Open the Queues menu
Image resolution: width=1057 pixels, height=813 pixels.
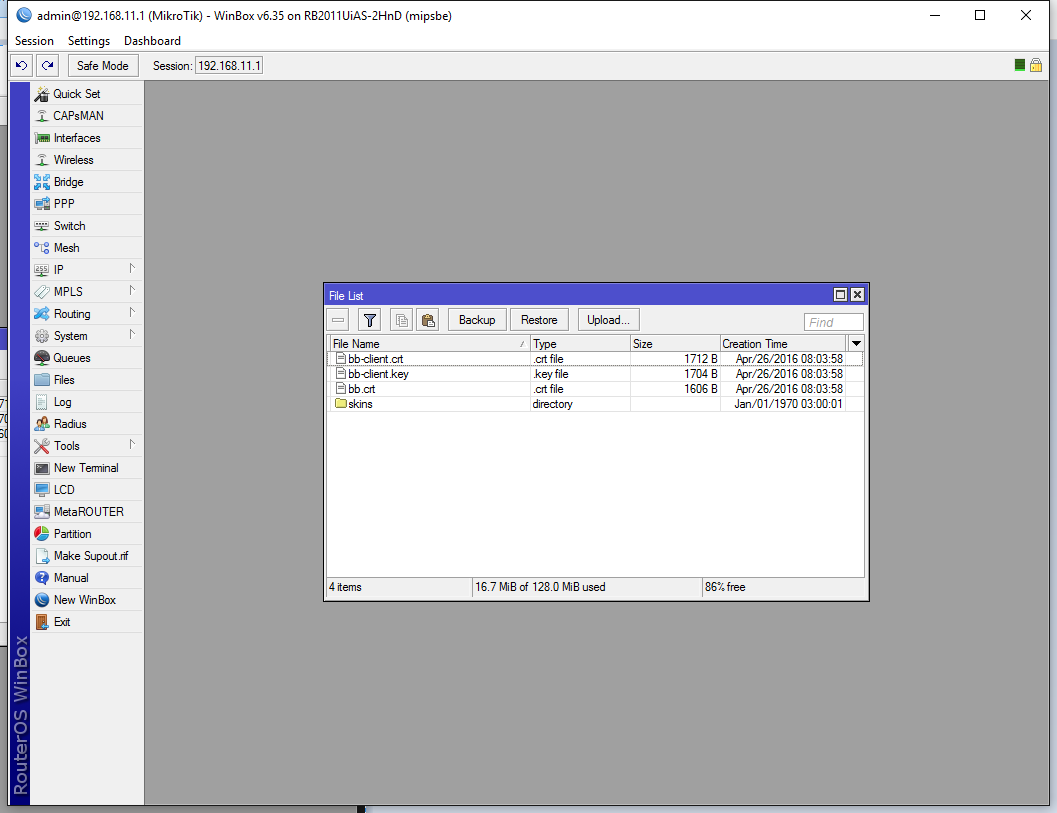click(x=87, y=358)
